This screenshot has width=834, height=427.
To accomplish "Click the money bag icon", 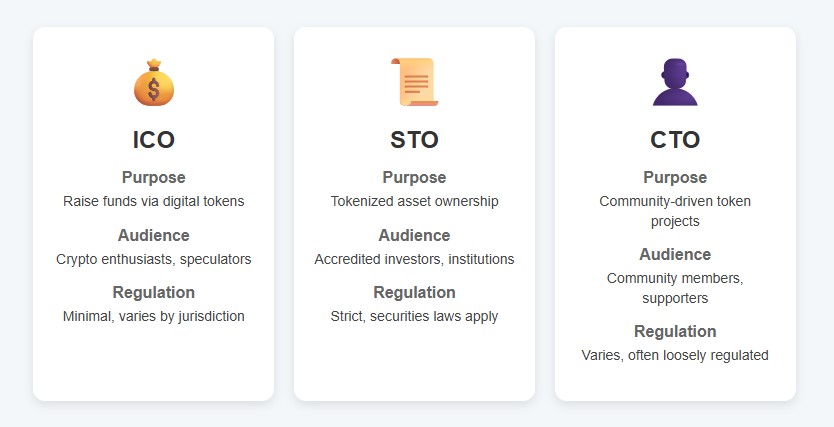I will (154, 83).
